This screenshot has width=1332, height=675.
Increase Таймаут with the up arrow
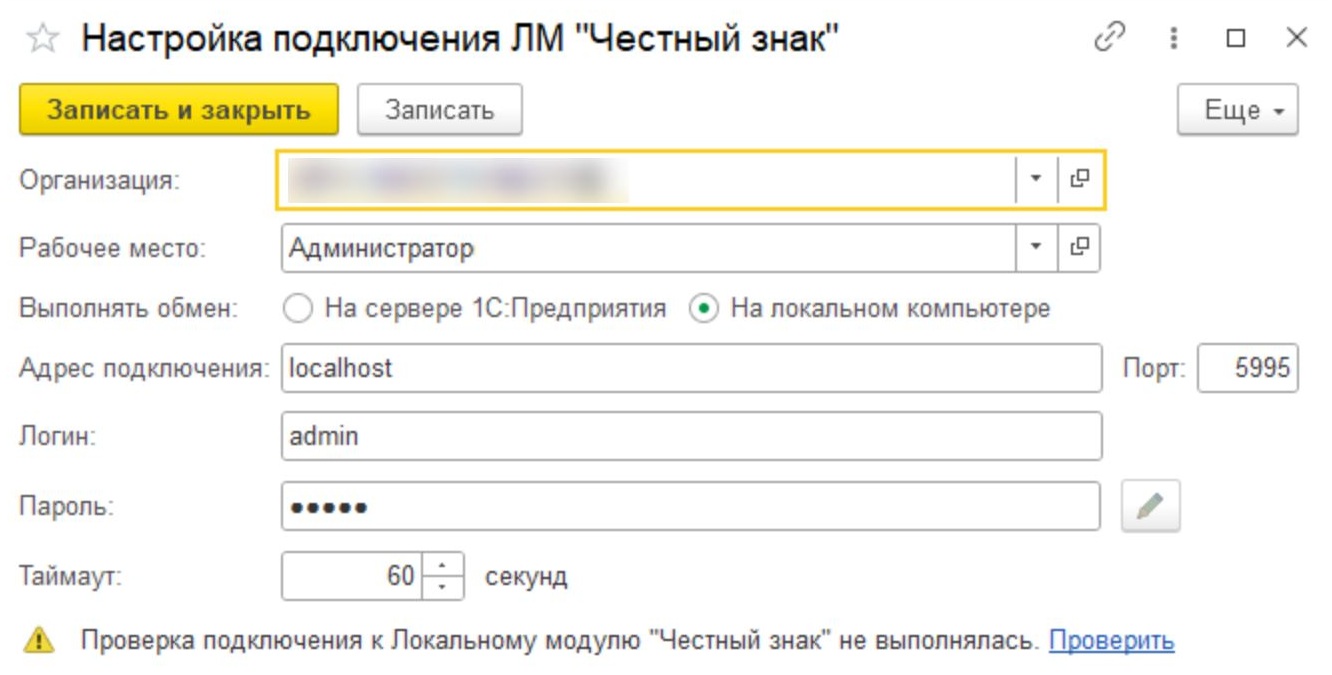[x=443, y=565]
